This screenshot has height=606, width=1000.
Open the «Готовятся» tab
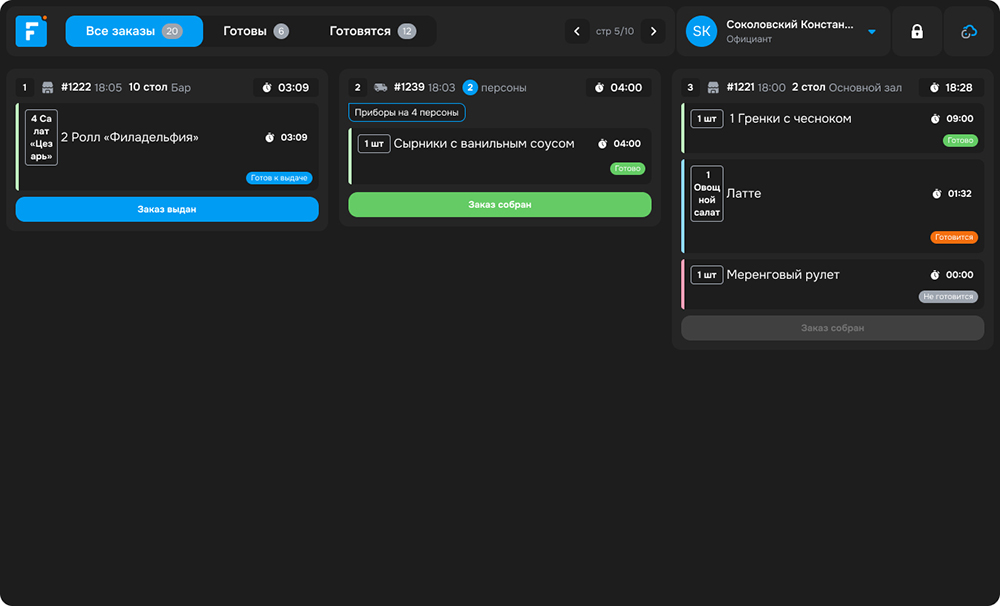(372, 32)
